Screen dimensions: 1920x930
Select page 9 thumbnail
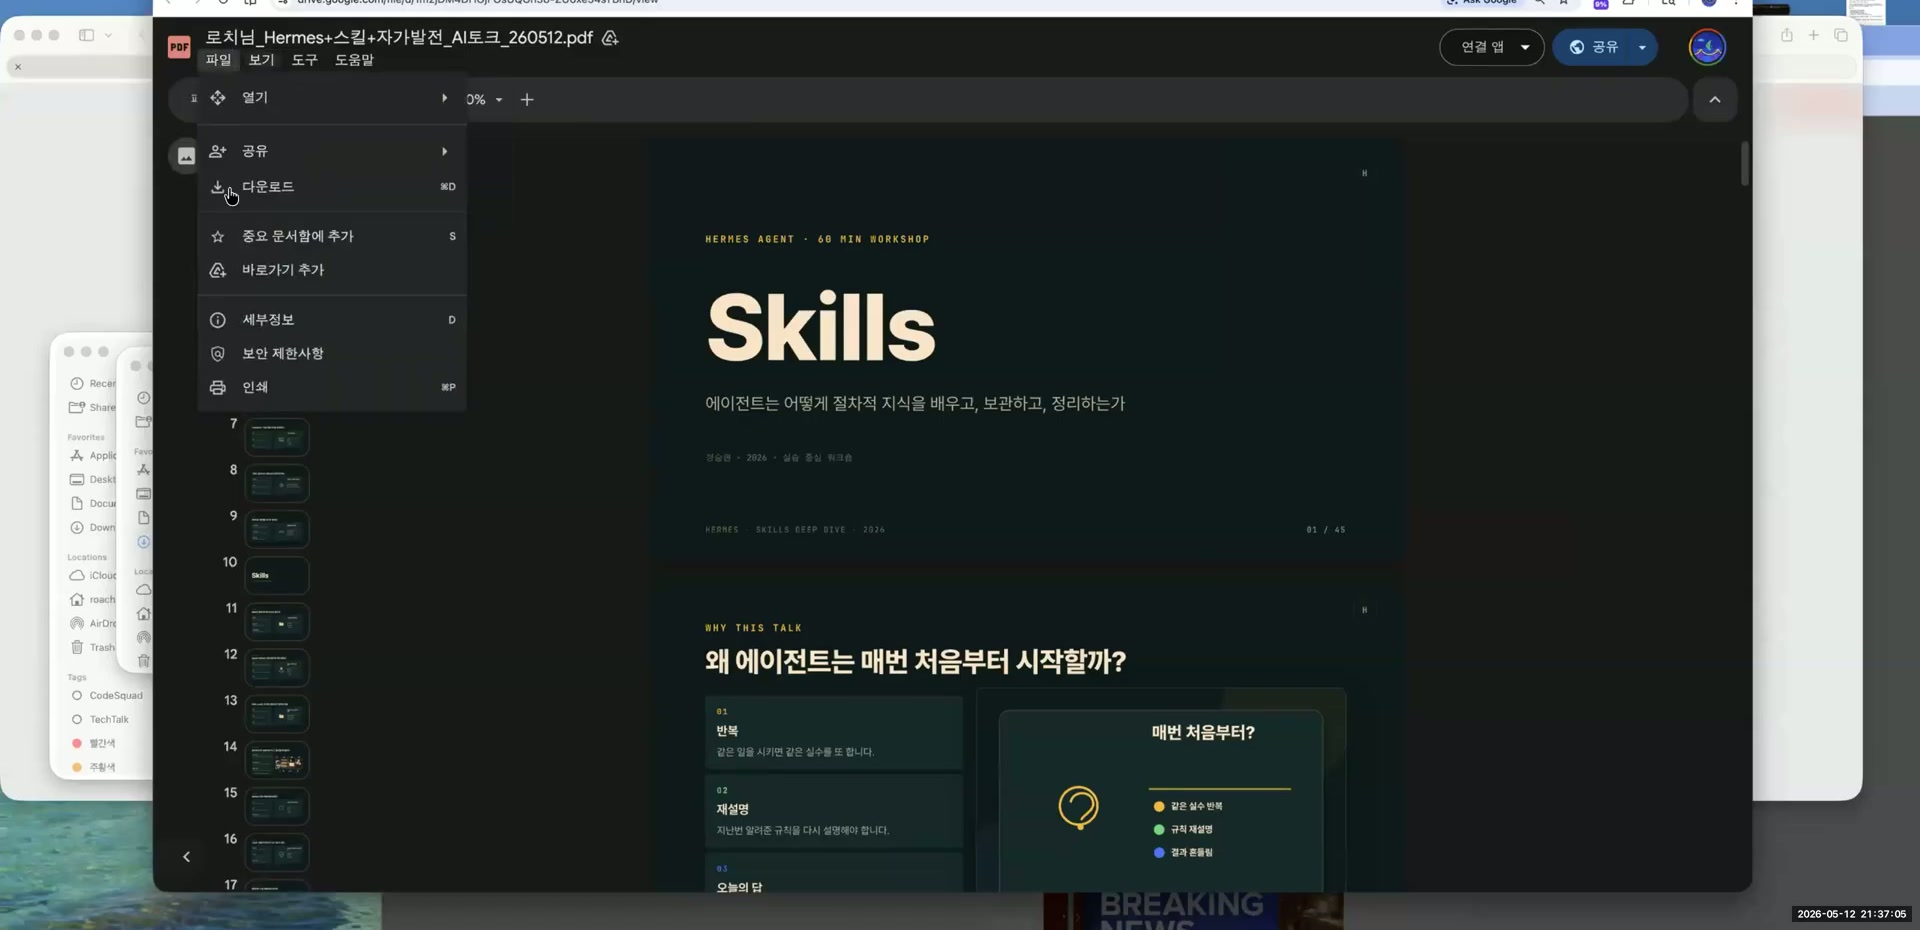277,530
